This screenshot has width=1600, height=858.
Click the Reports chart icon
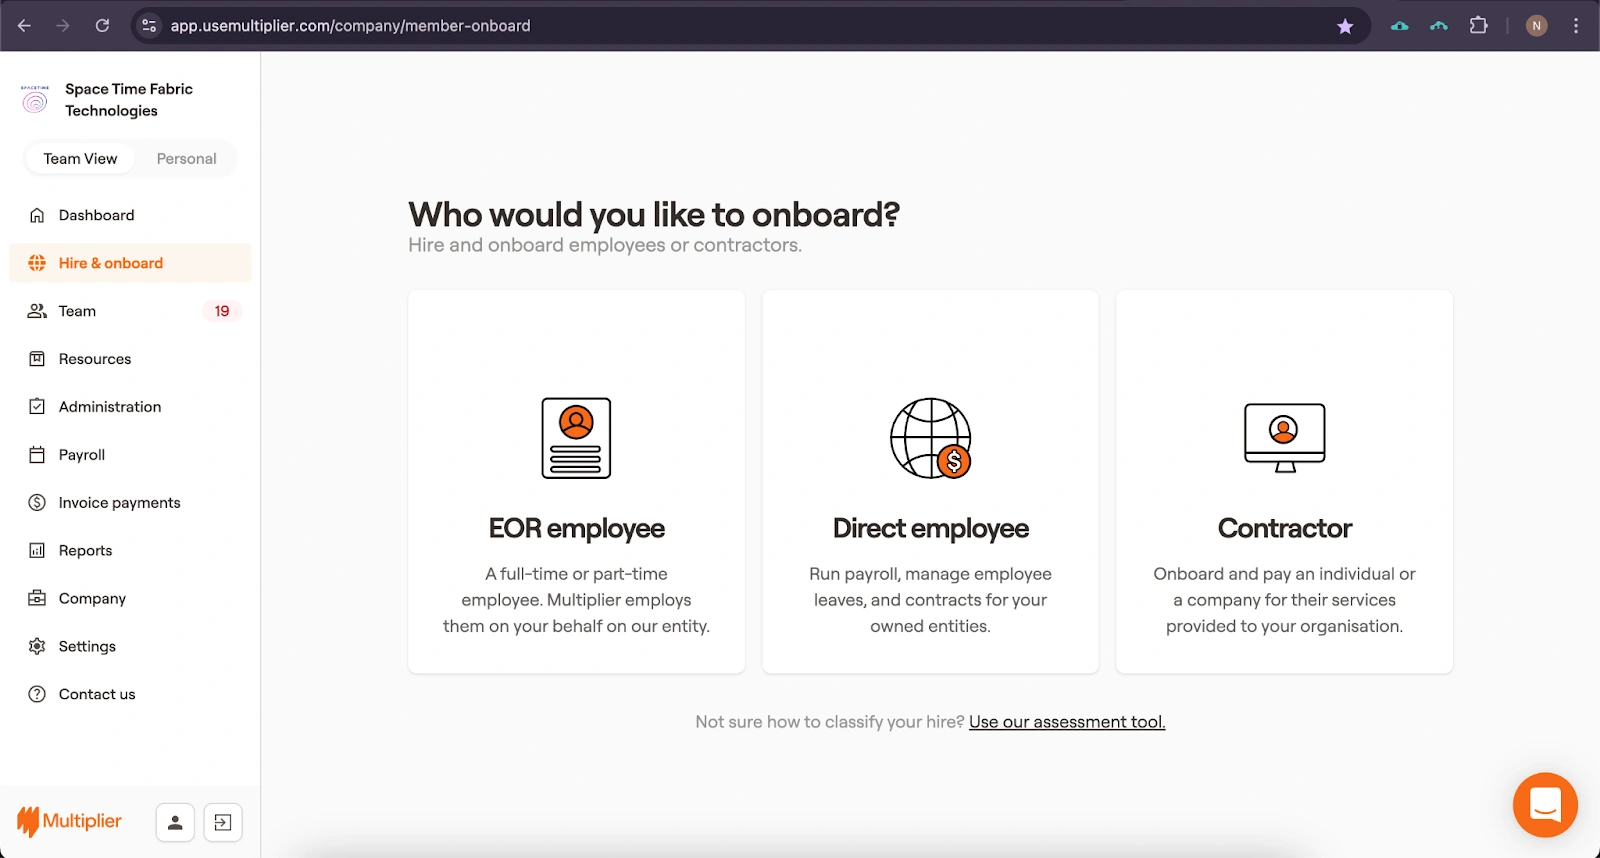(x=37, y=551)
